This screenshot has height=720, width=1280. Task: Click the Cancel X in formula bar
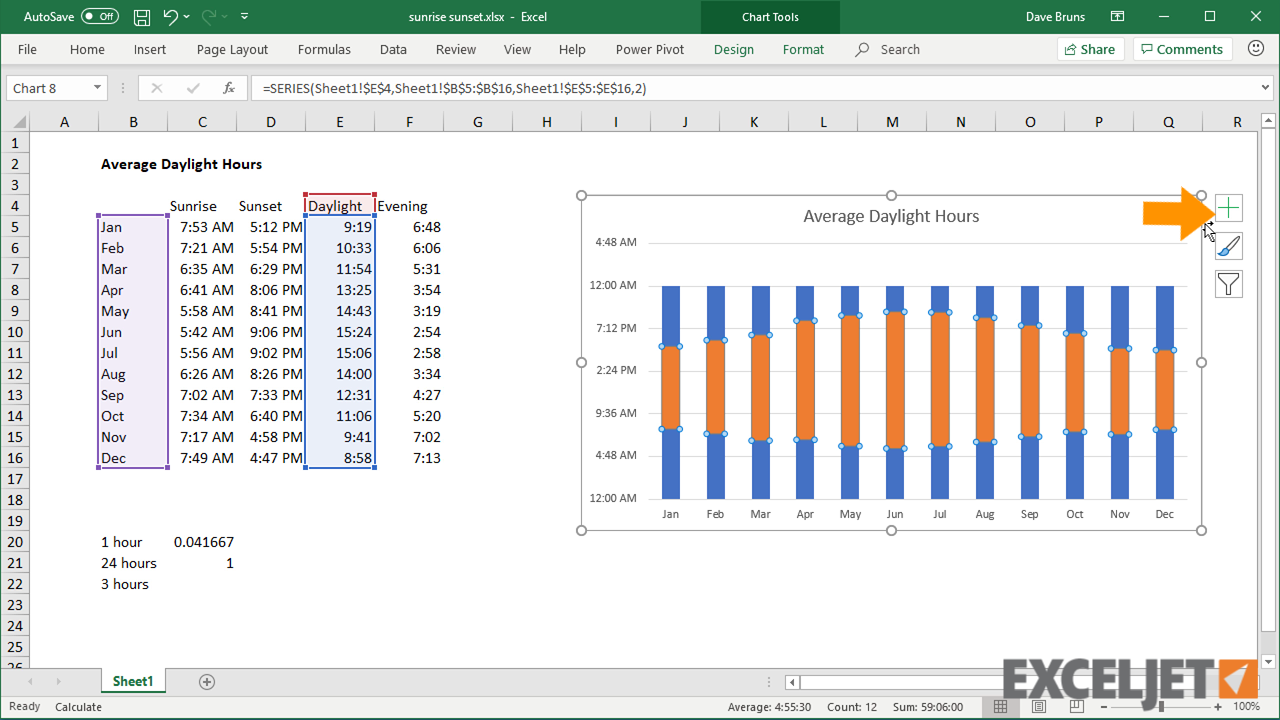[x=156, y=88]
